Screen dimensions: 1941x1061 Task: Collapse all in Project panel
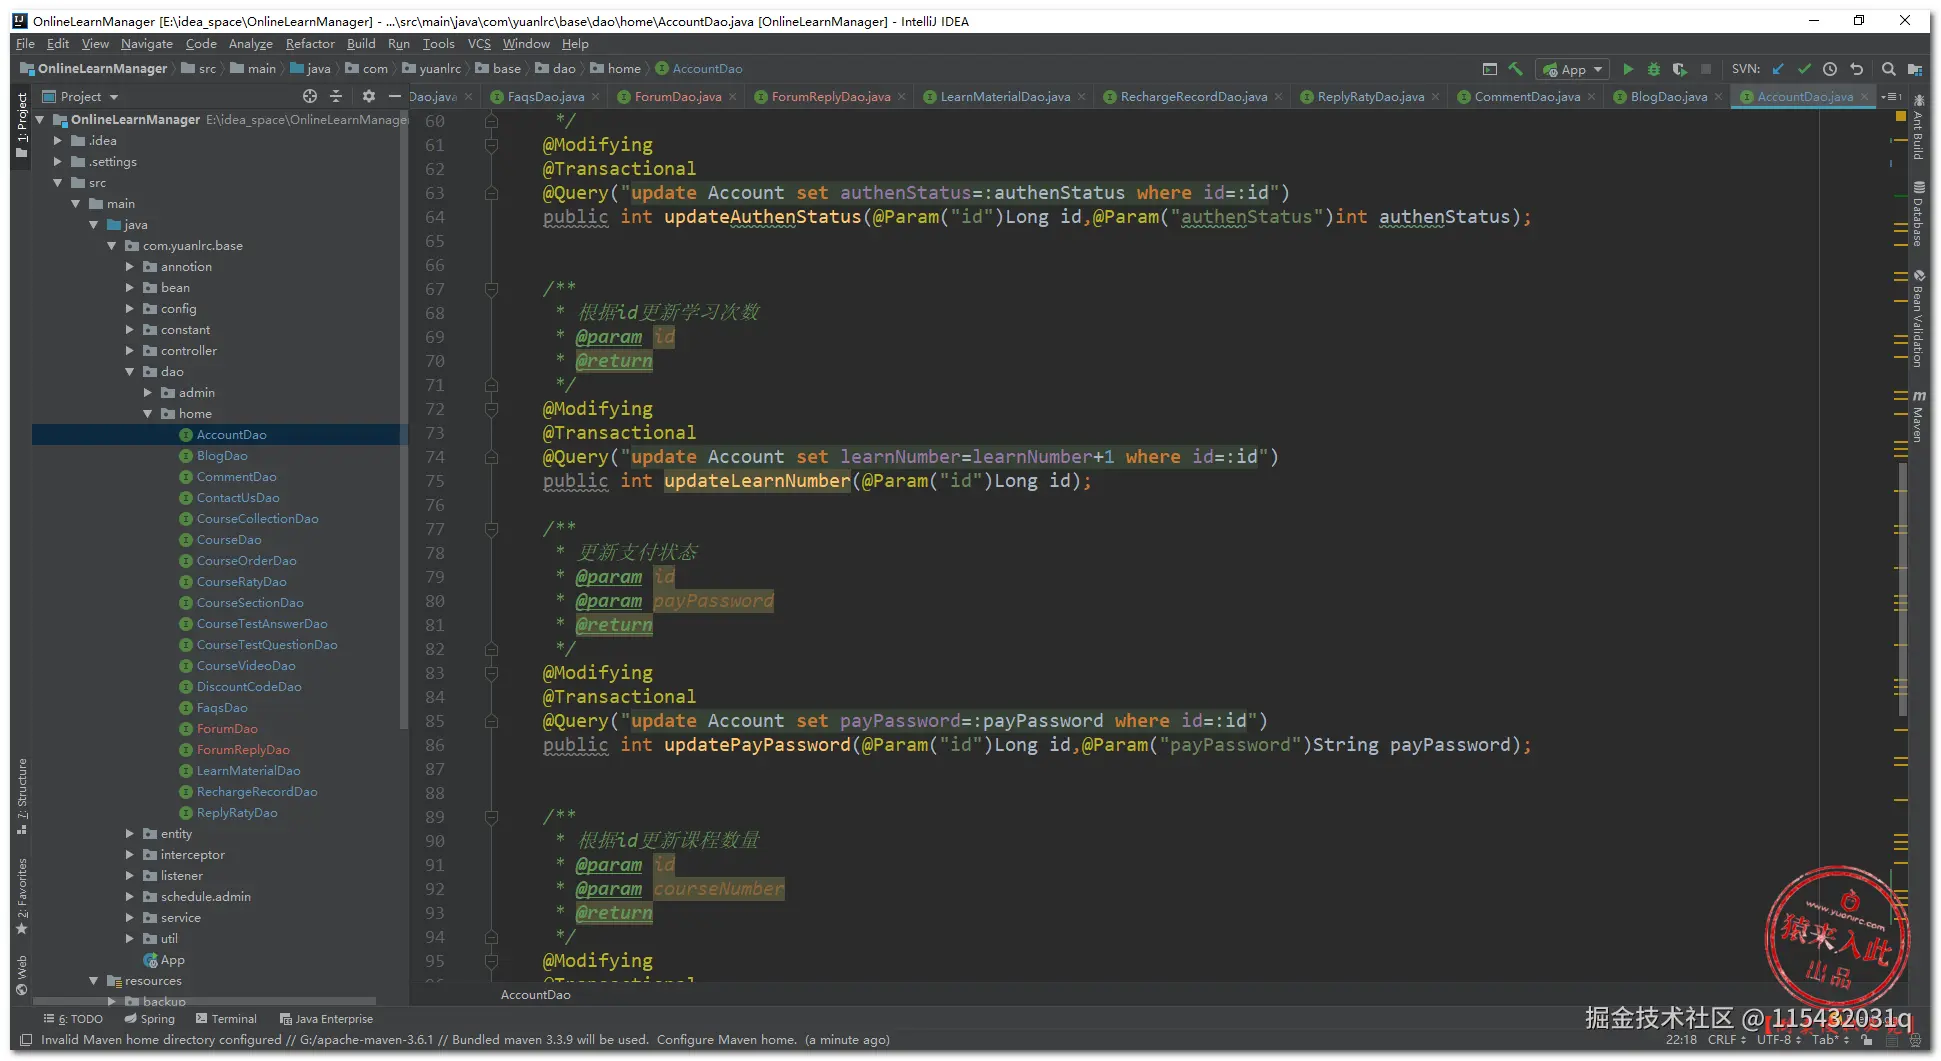[x=336, y=96]
